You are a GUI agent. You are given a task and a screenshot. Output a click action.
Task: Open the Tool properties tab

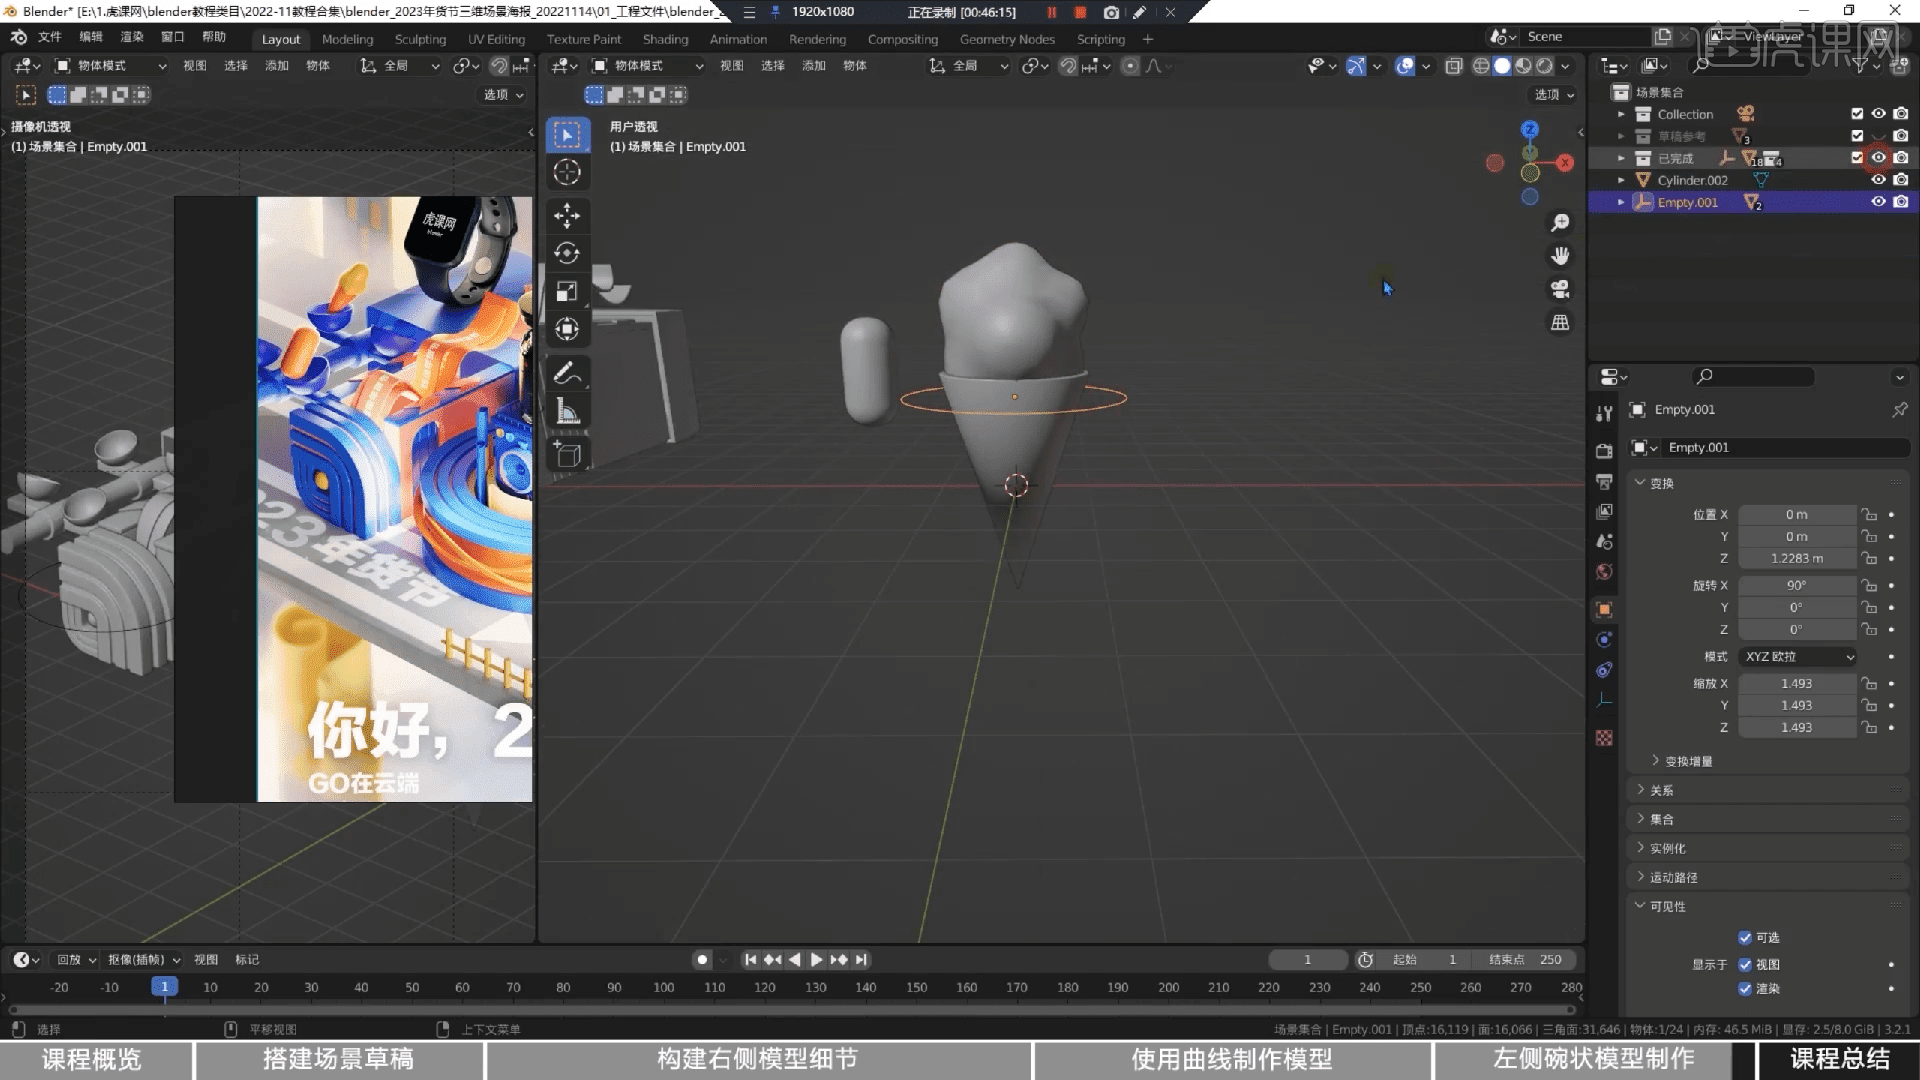1604,413
